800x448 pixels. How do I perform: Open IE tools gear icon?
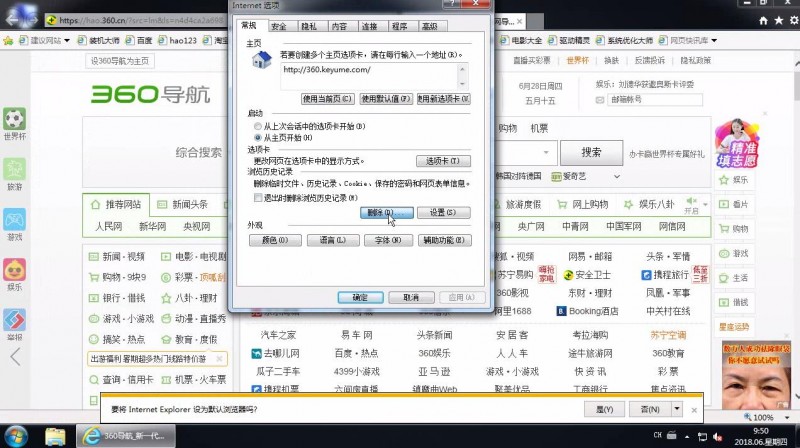coord(794,20)
